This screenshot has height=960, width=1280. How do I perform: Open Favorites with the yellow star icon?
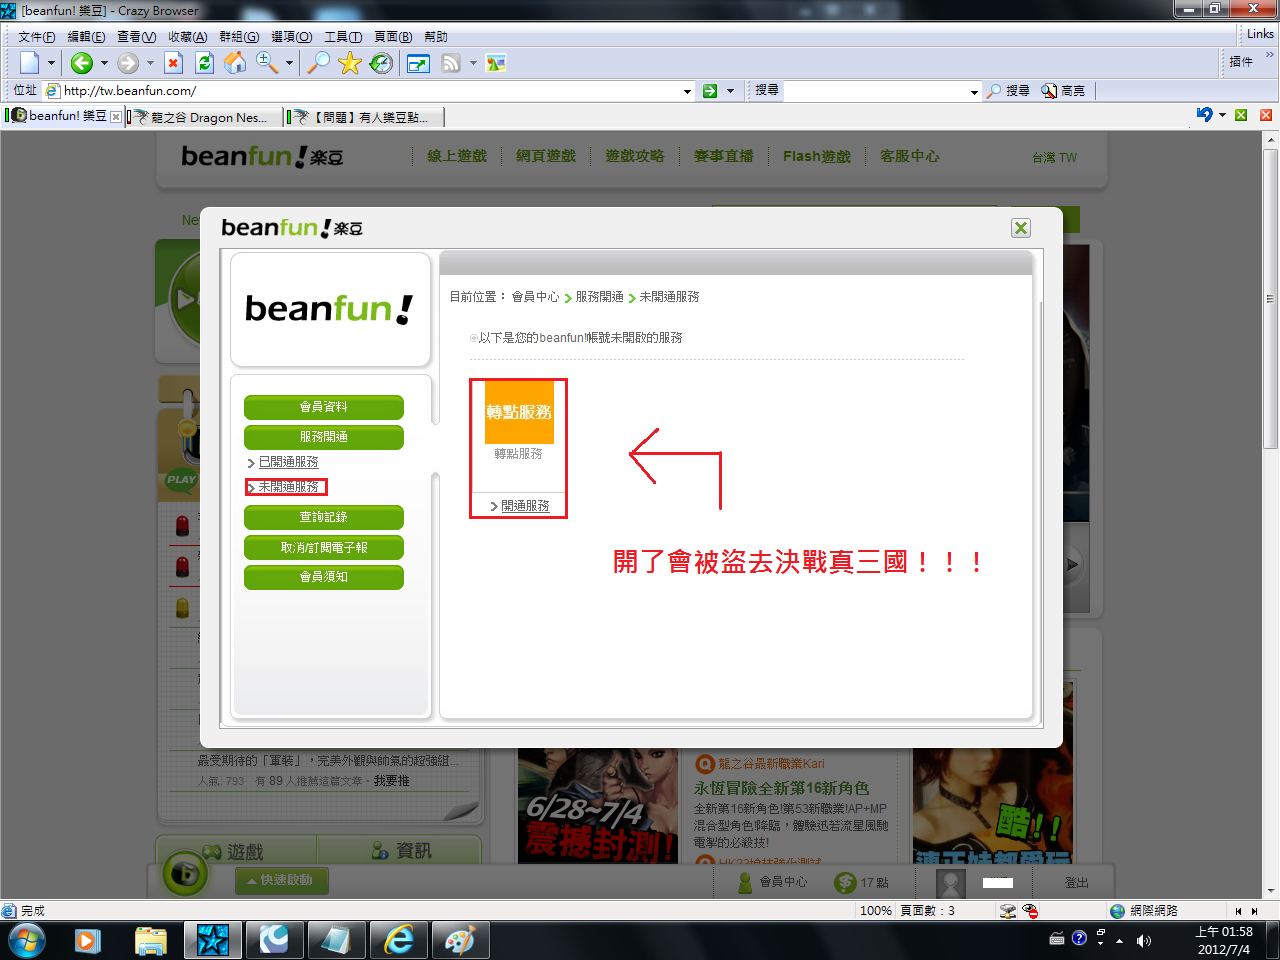pyautogui.click(x=350, y=63)
